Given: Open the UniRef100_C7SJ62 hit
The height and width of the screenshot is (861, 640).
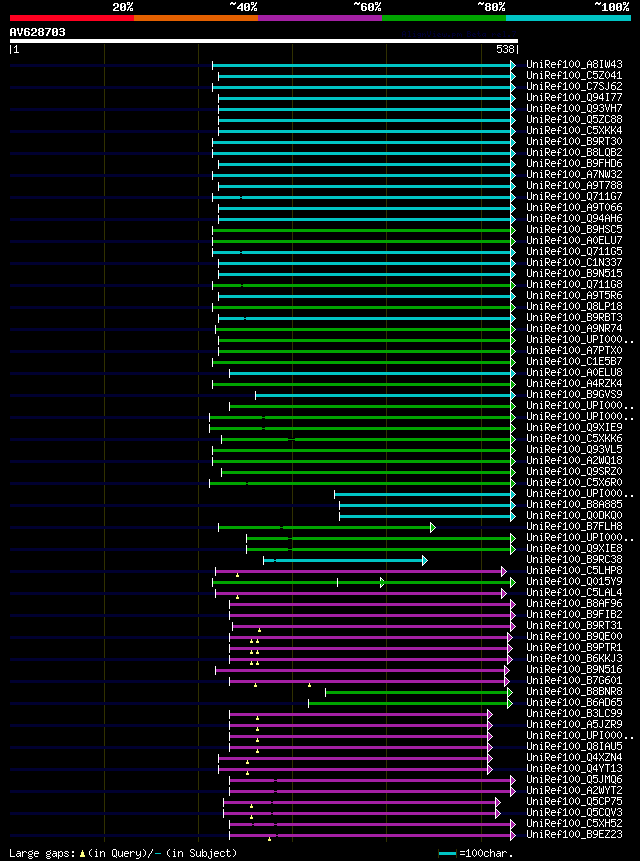Looking at the screenshot, I should [574, 87].
